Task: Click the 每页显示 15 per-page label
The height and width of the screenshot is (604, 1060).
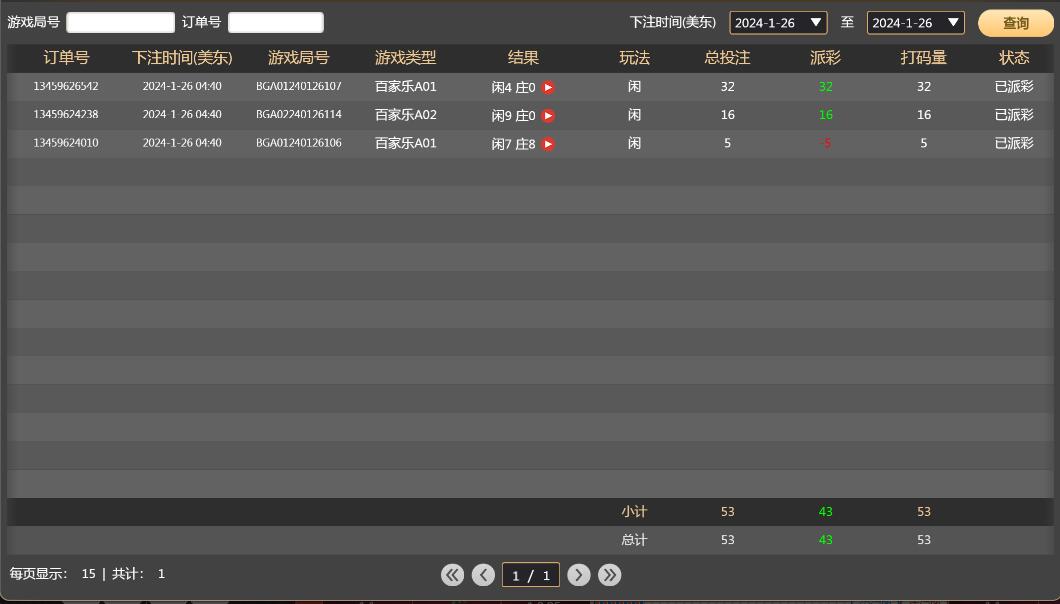Action: (53, 574)
